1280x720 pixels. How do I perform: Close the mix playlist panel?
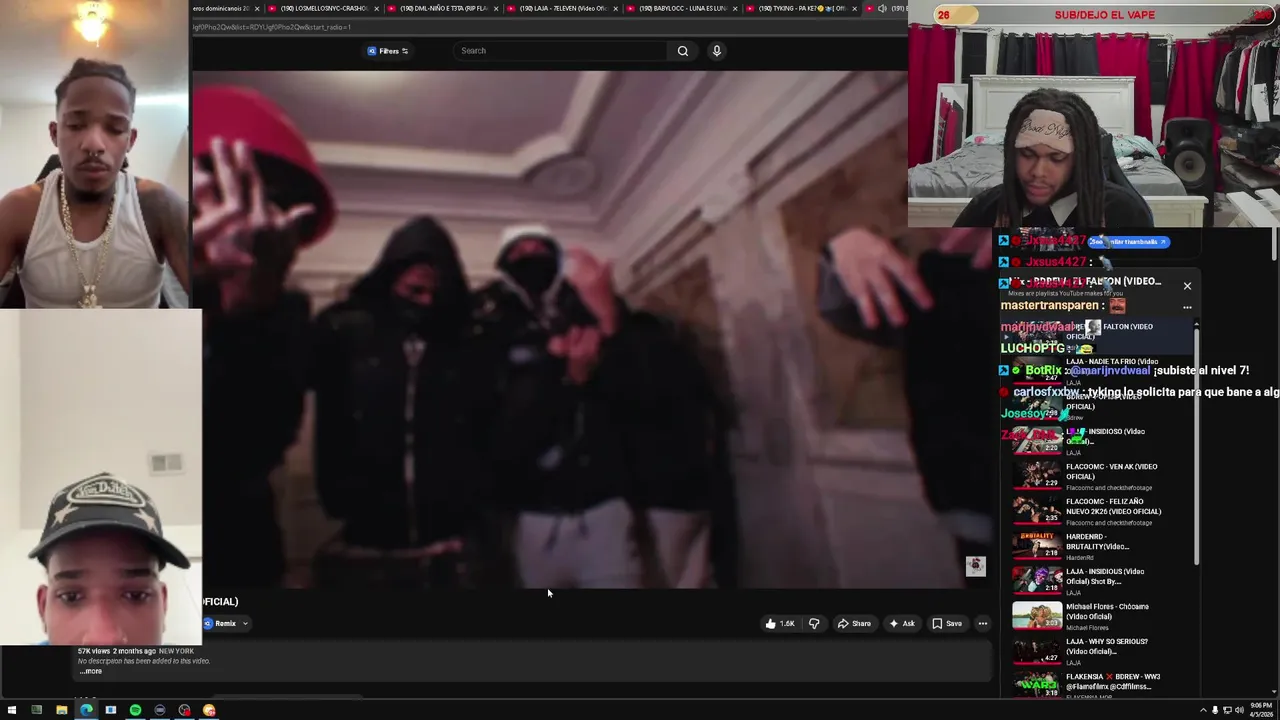point(1187,286)
